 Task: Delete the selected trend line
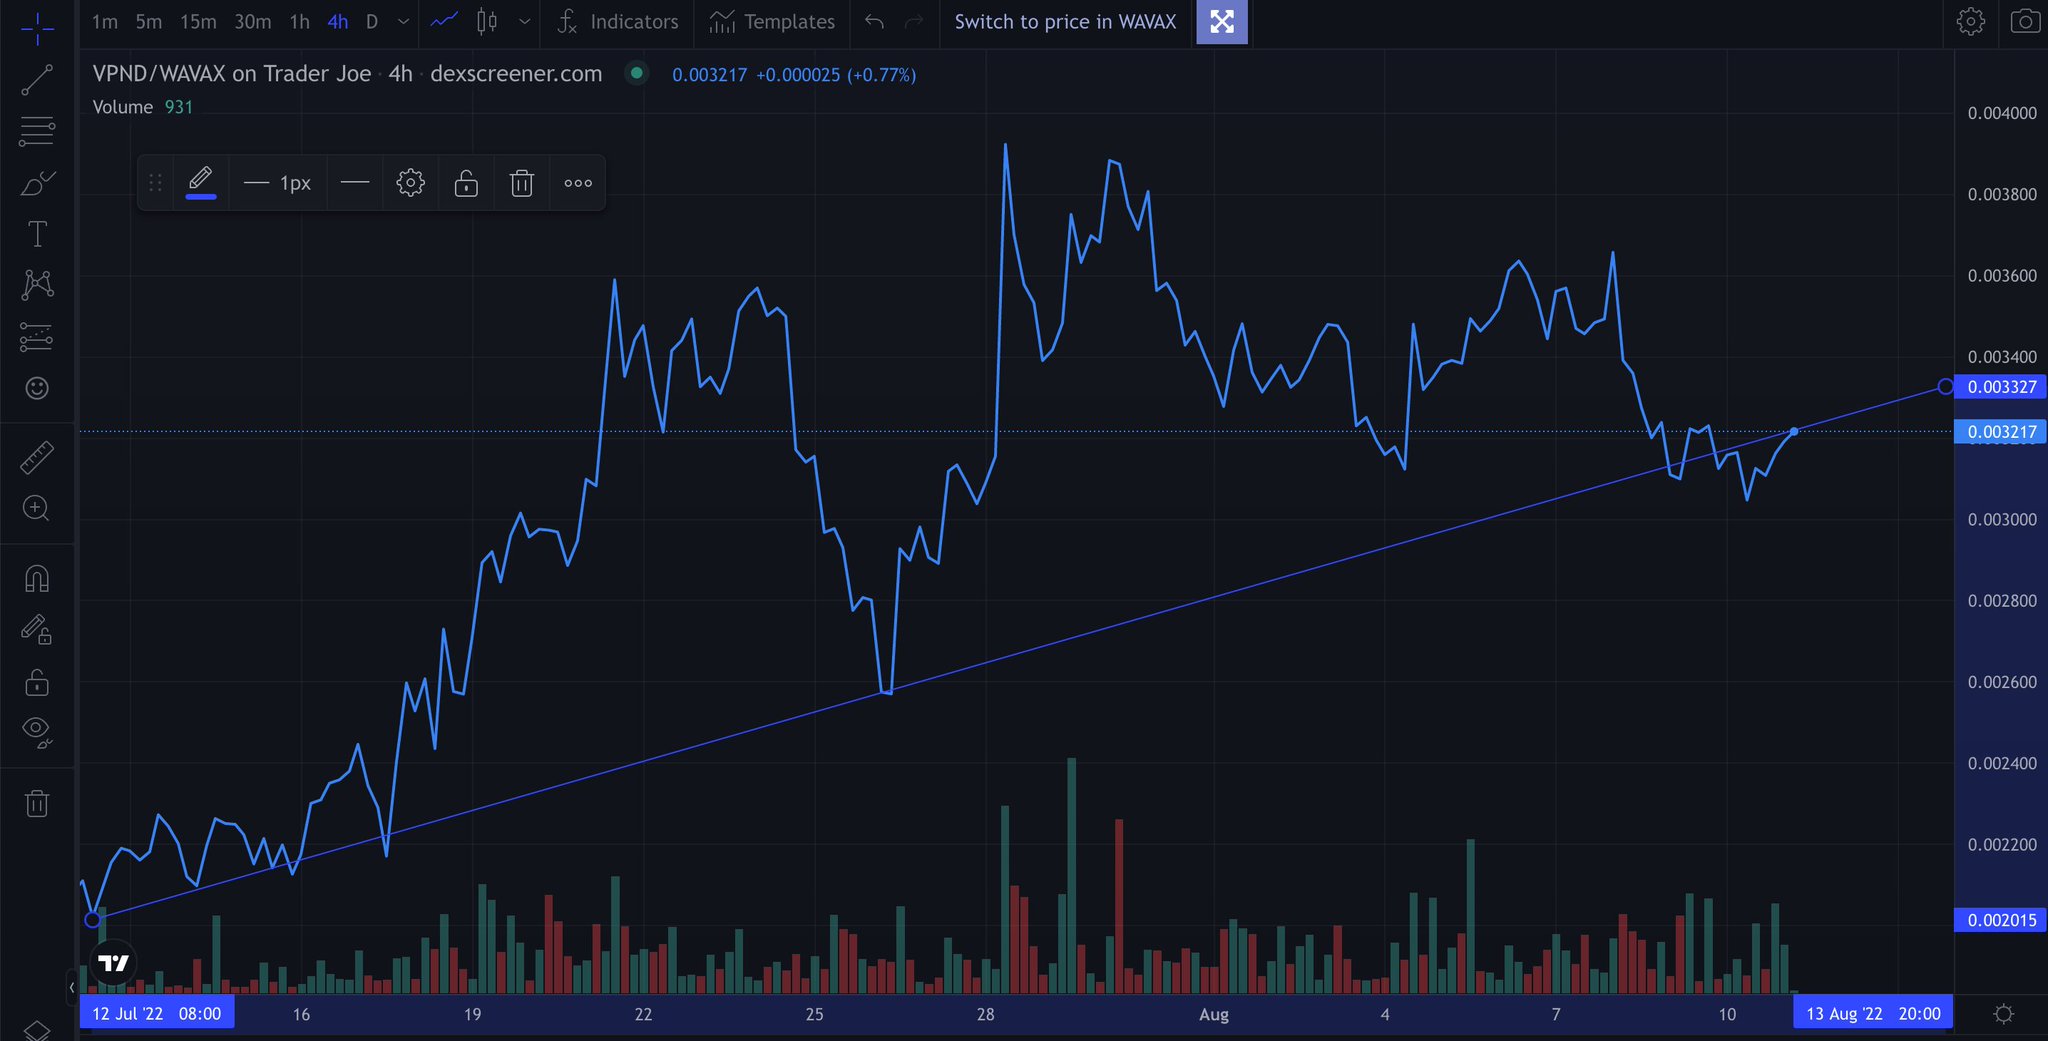tap(522, 183)
